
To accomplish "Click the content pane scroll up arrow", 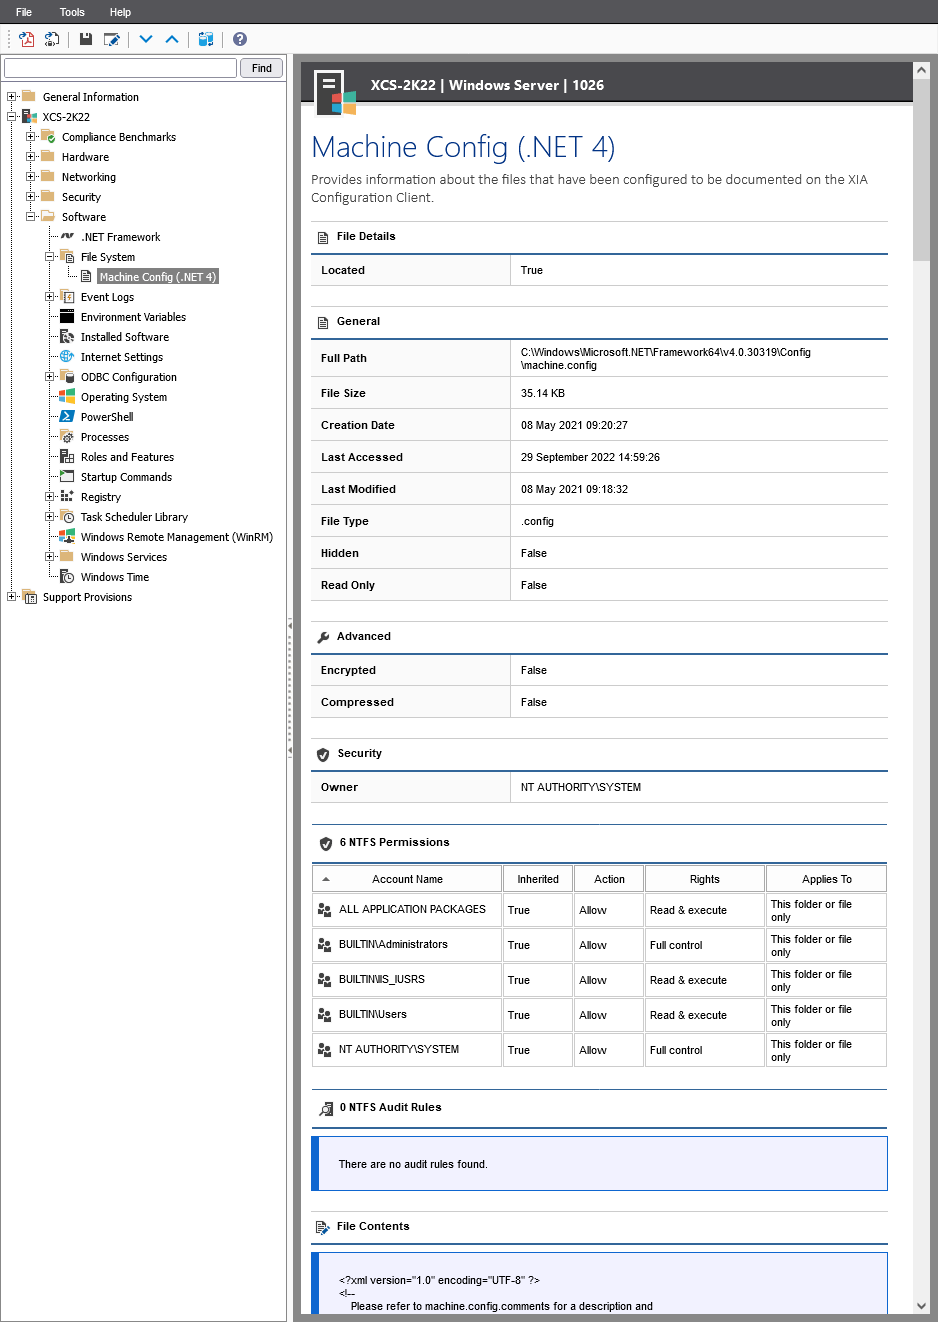I will 921,70.
